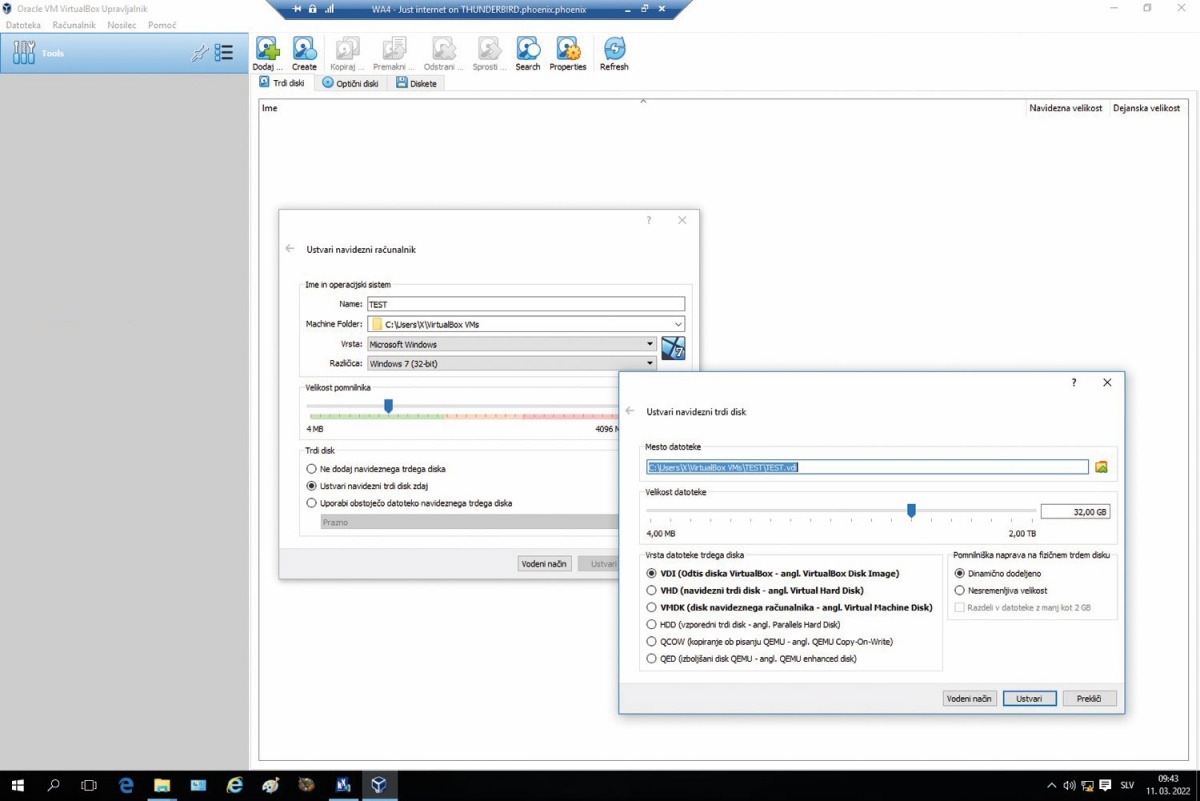Open Task View on the taskbar
Image resolution: width=1200 pixels, height=801 pixels.
click(89, 786)
